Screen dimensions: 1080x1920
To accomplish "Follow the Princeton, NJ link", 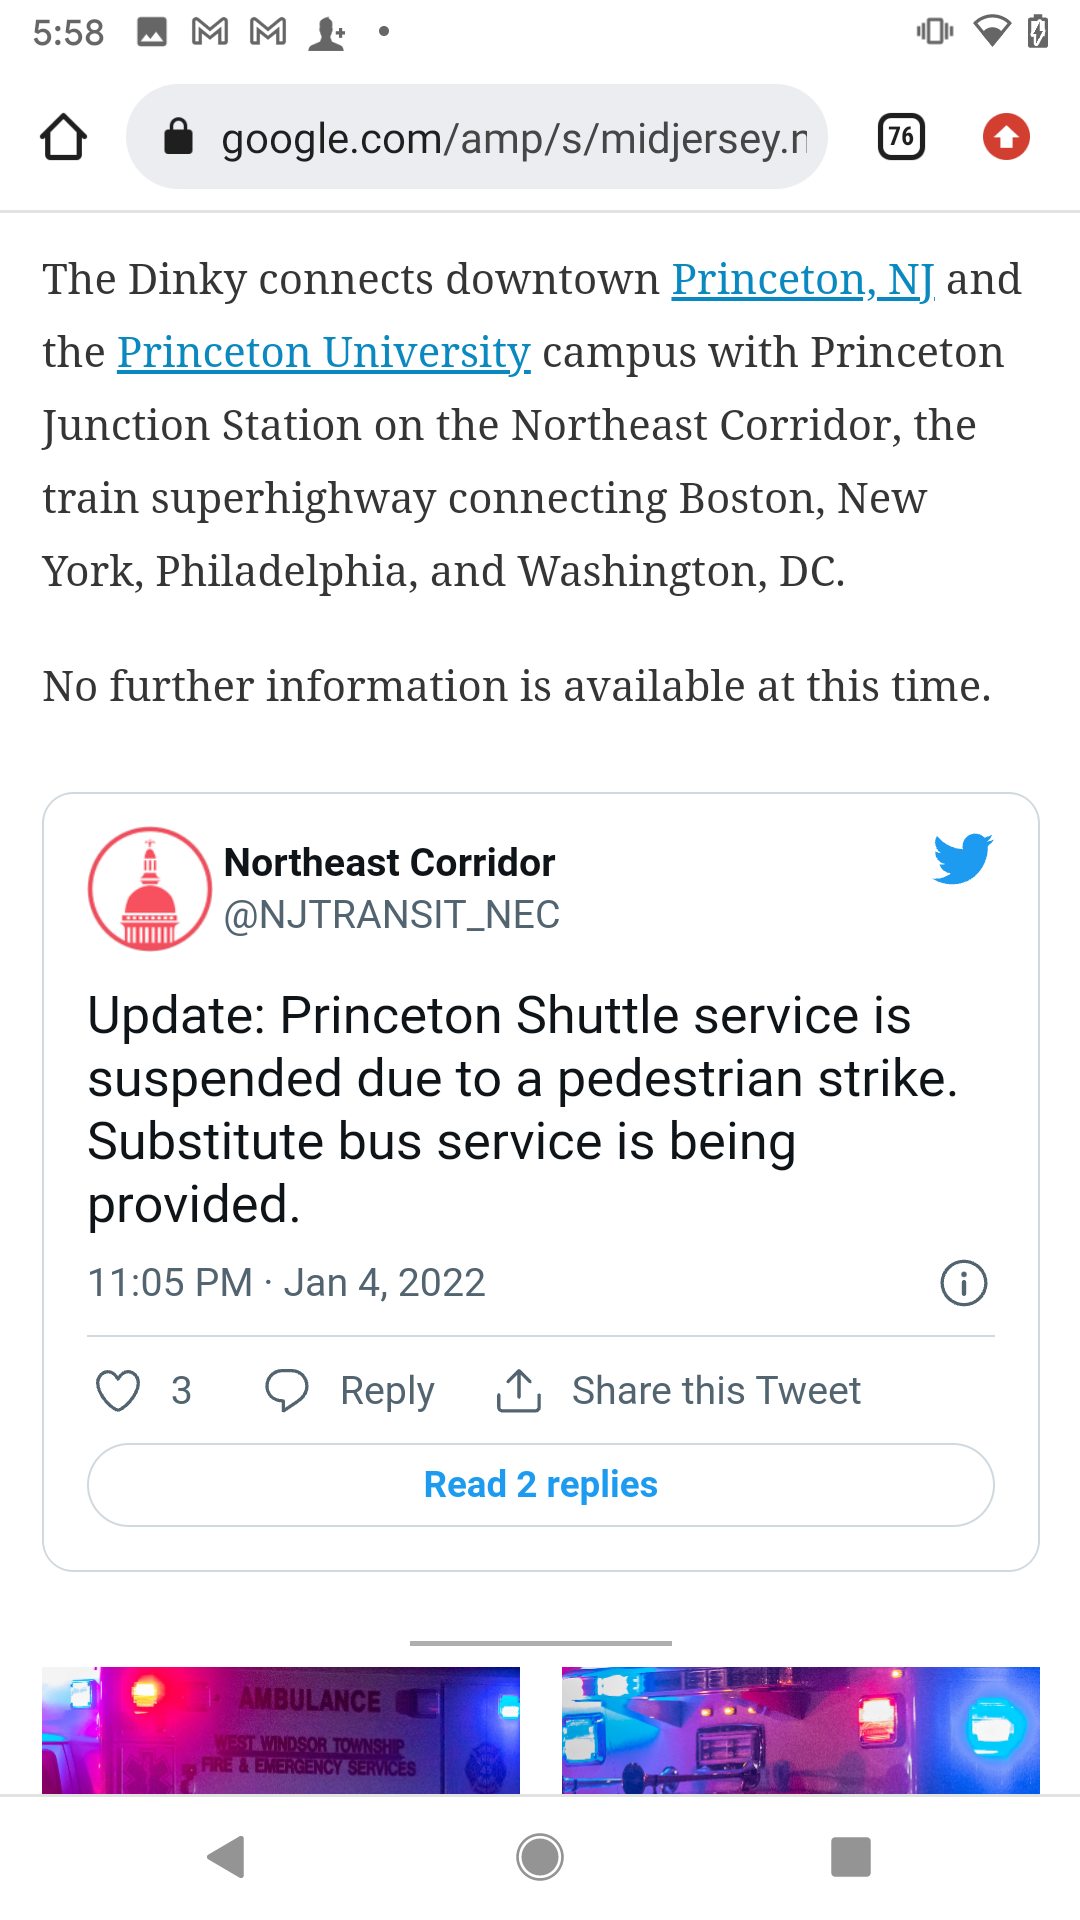I will 803,279.
